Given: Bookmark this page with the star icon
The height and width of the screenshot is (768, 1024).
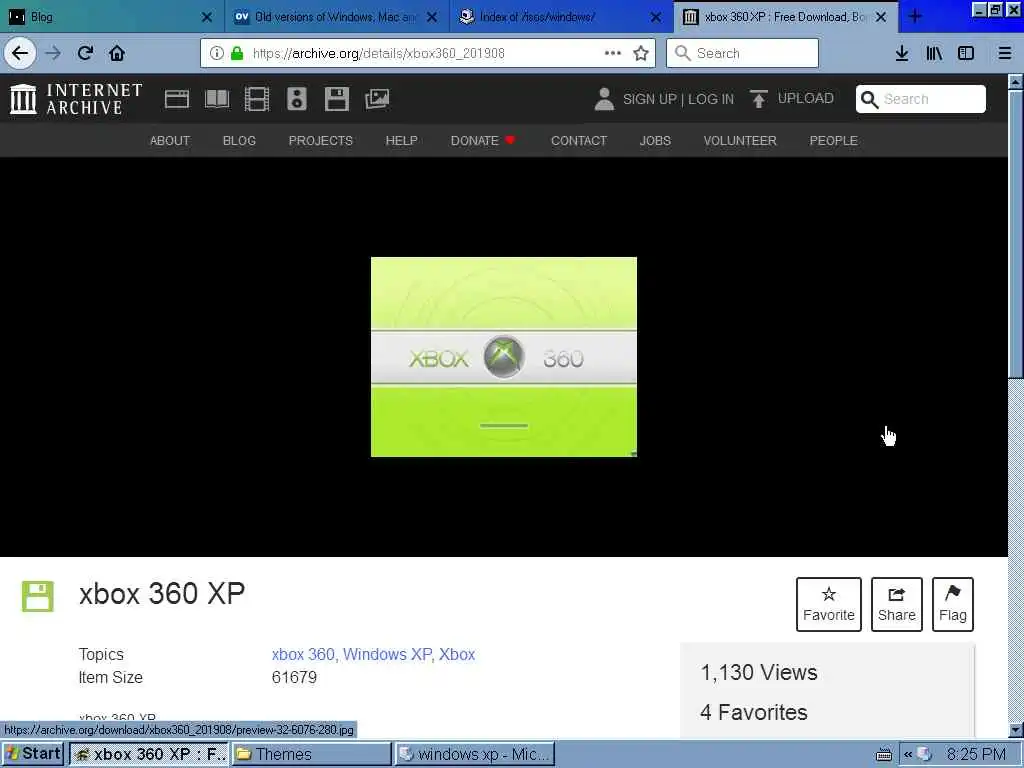Looking at the screenshot, I should [x=641, y=53].
